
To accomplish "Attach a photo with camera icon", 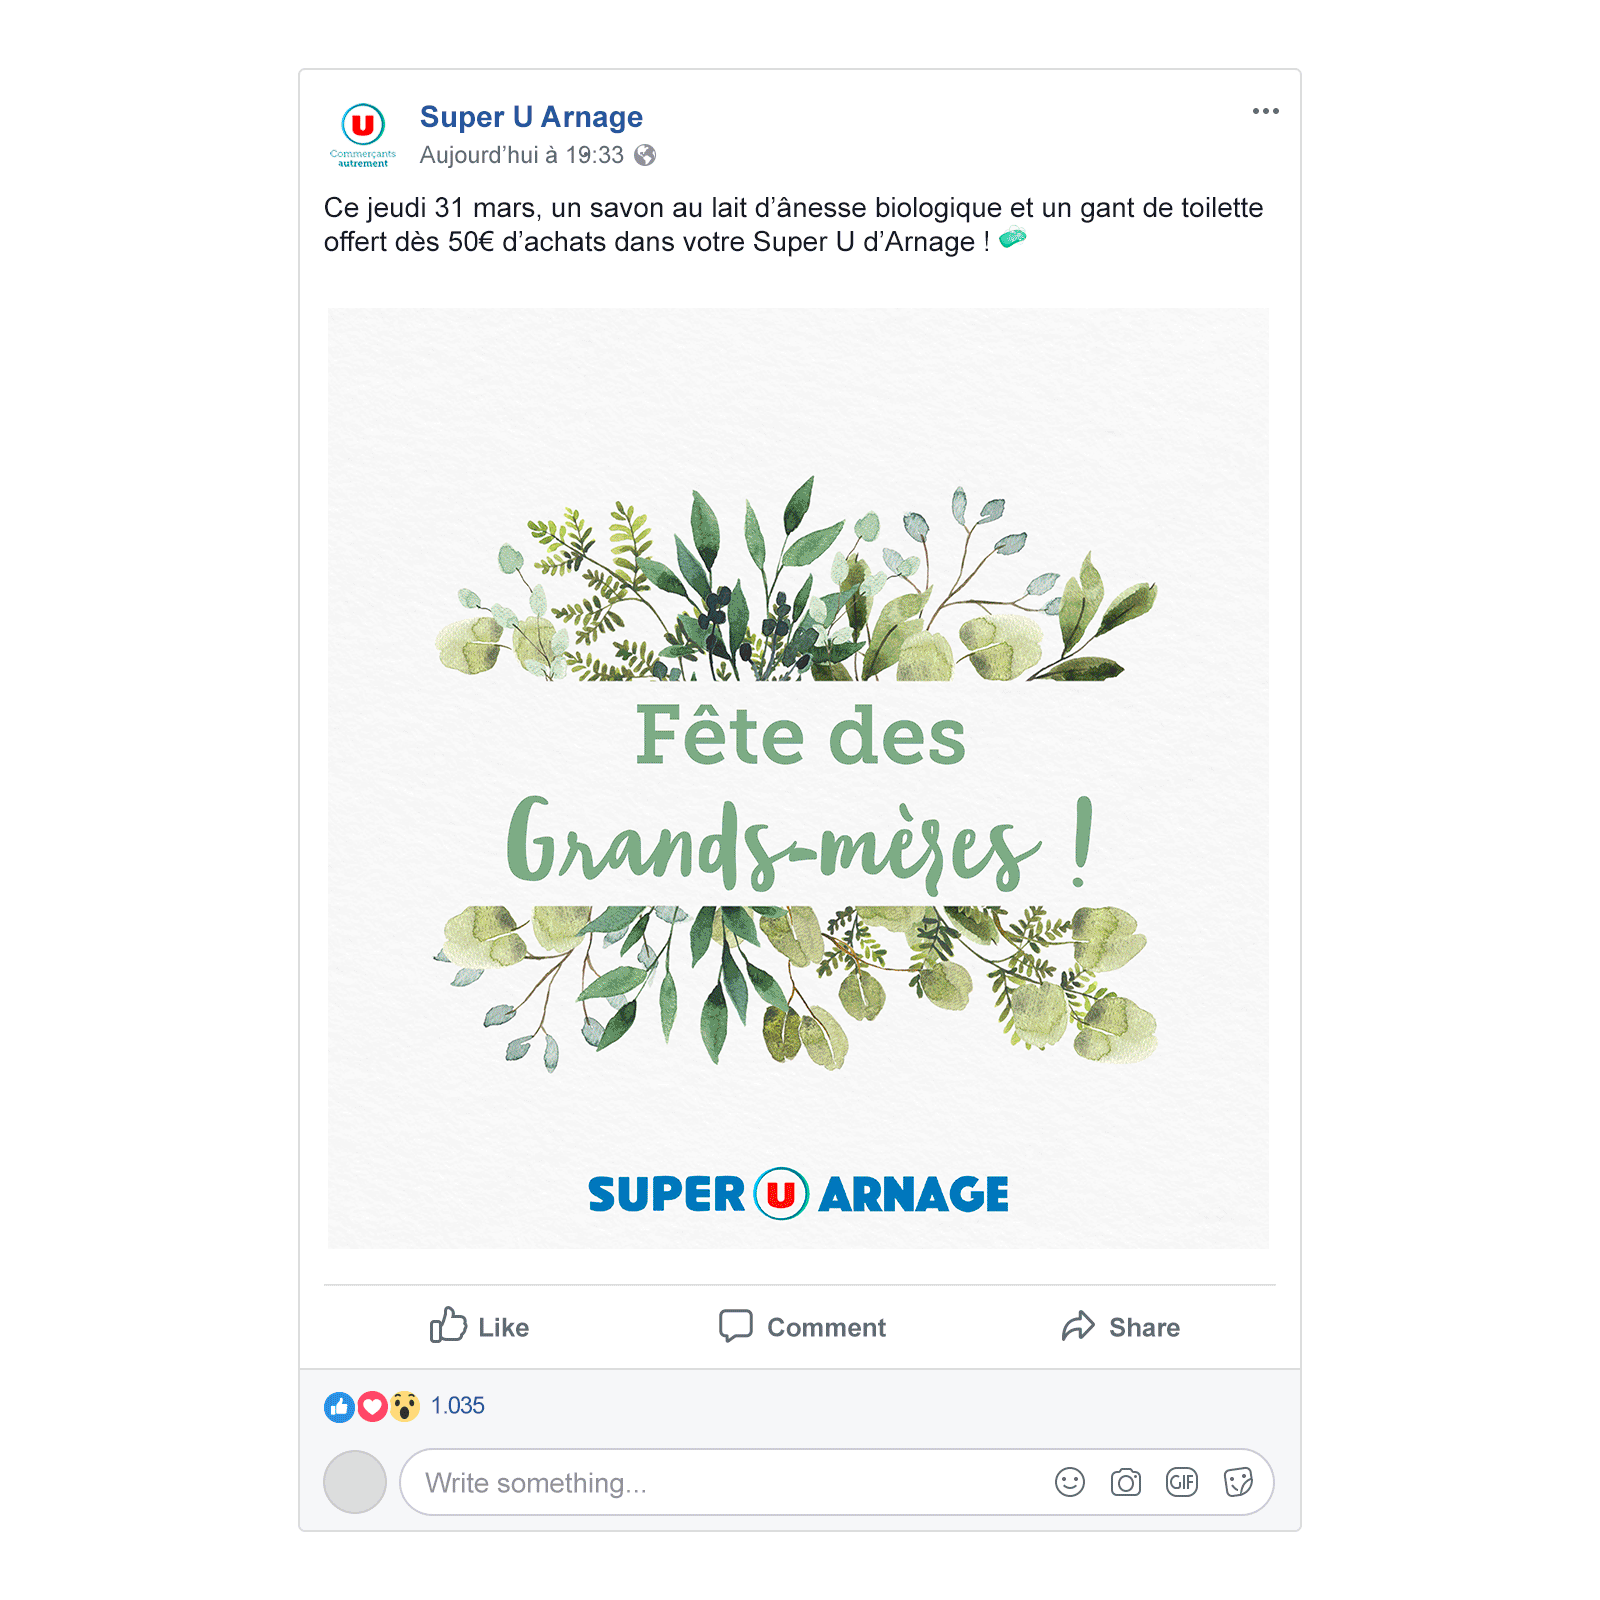I will (1125, 1482).
